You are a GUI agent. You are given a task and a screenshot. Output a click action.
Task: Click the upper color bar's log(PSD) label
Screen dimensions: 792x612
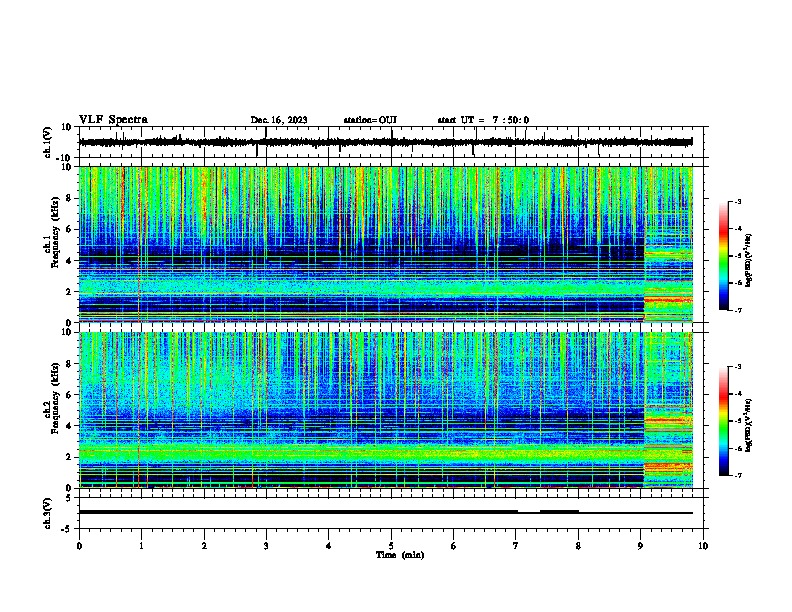click(749, 260)
